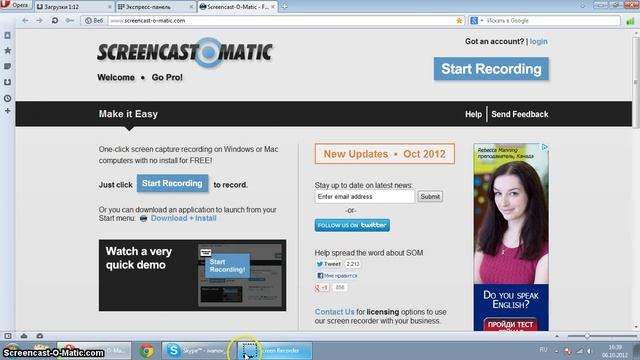Open Google Chrome from the taskbar
Image resolution: width=640 pixels, height=360 pixels.
147,351
